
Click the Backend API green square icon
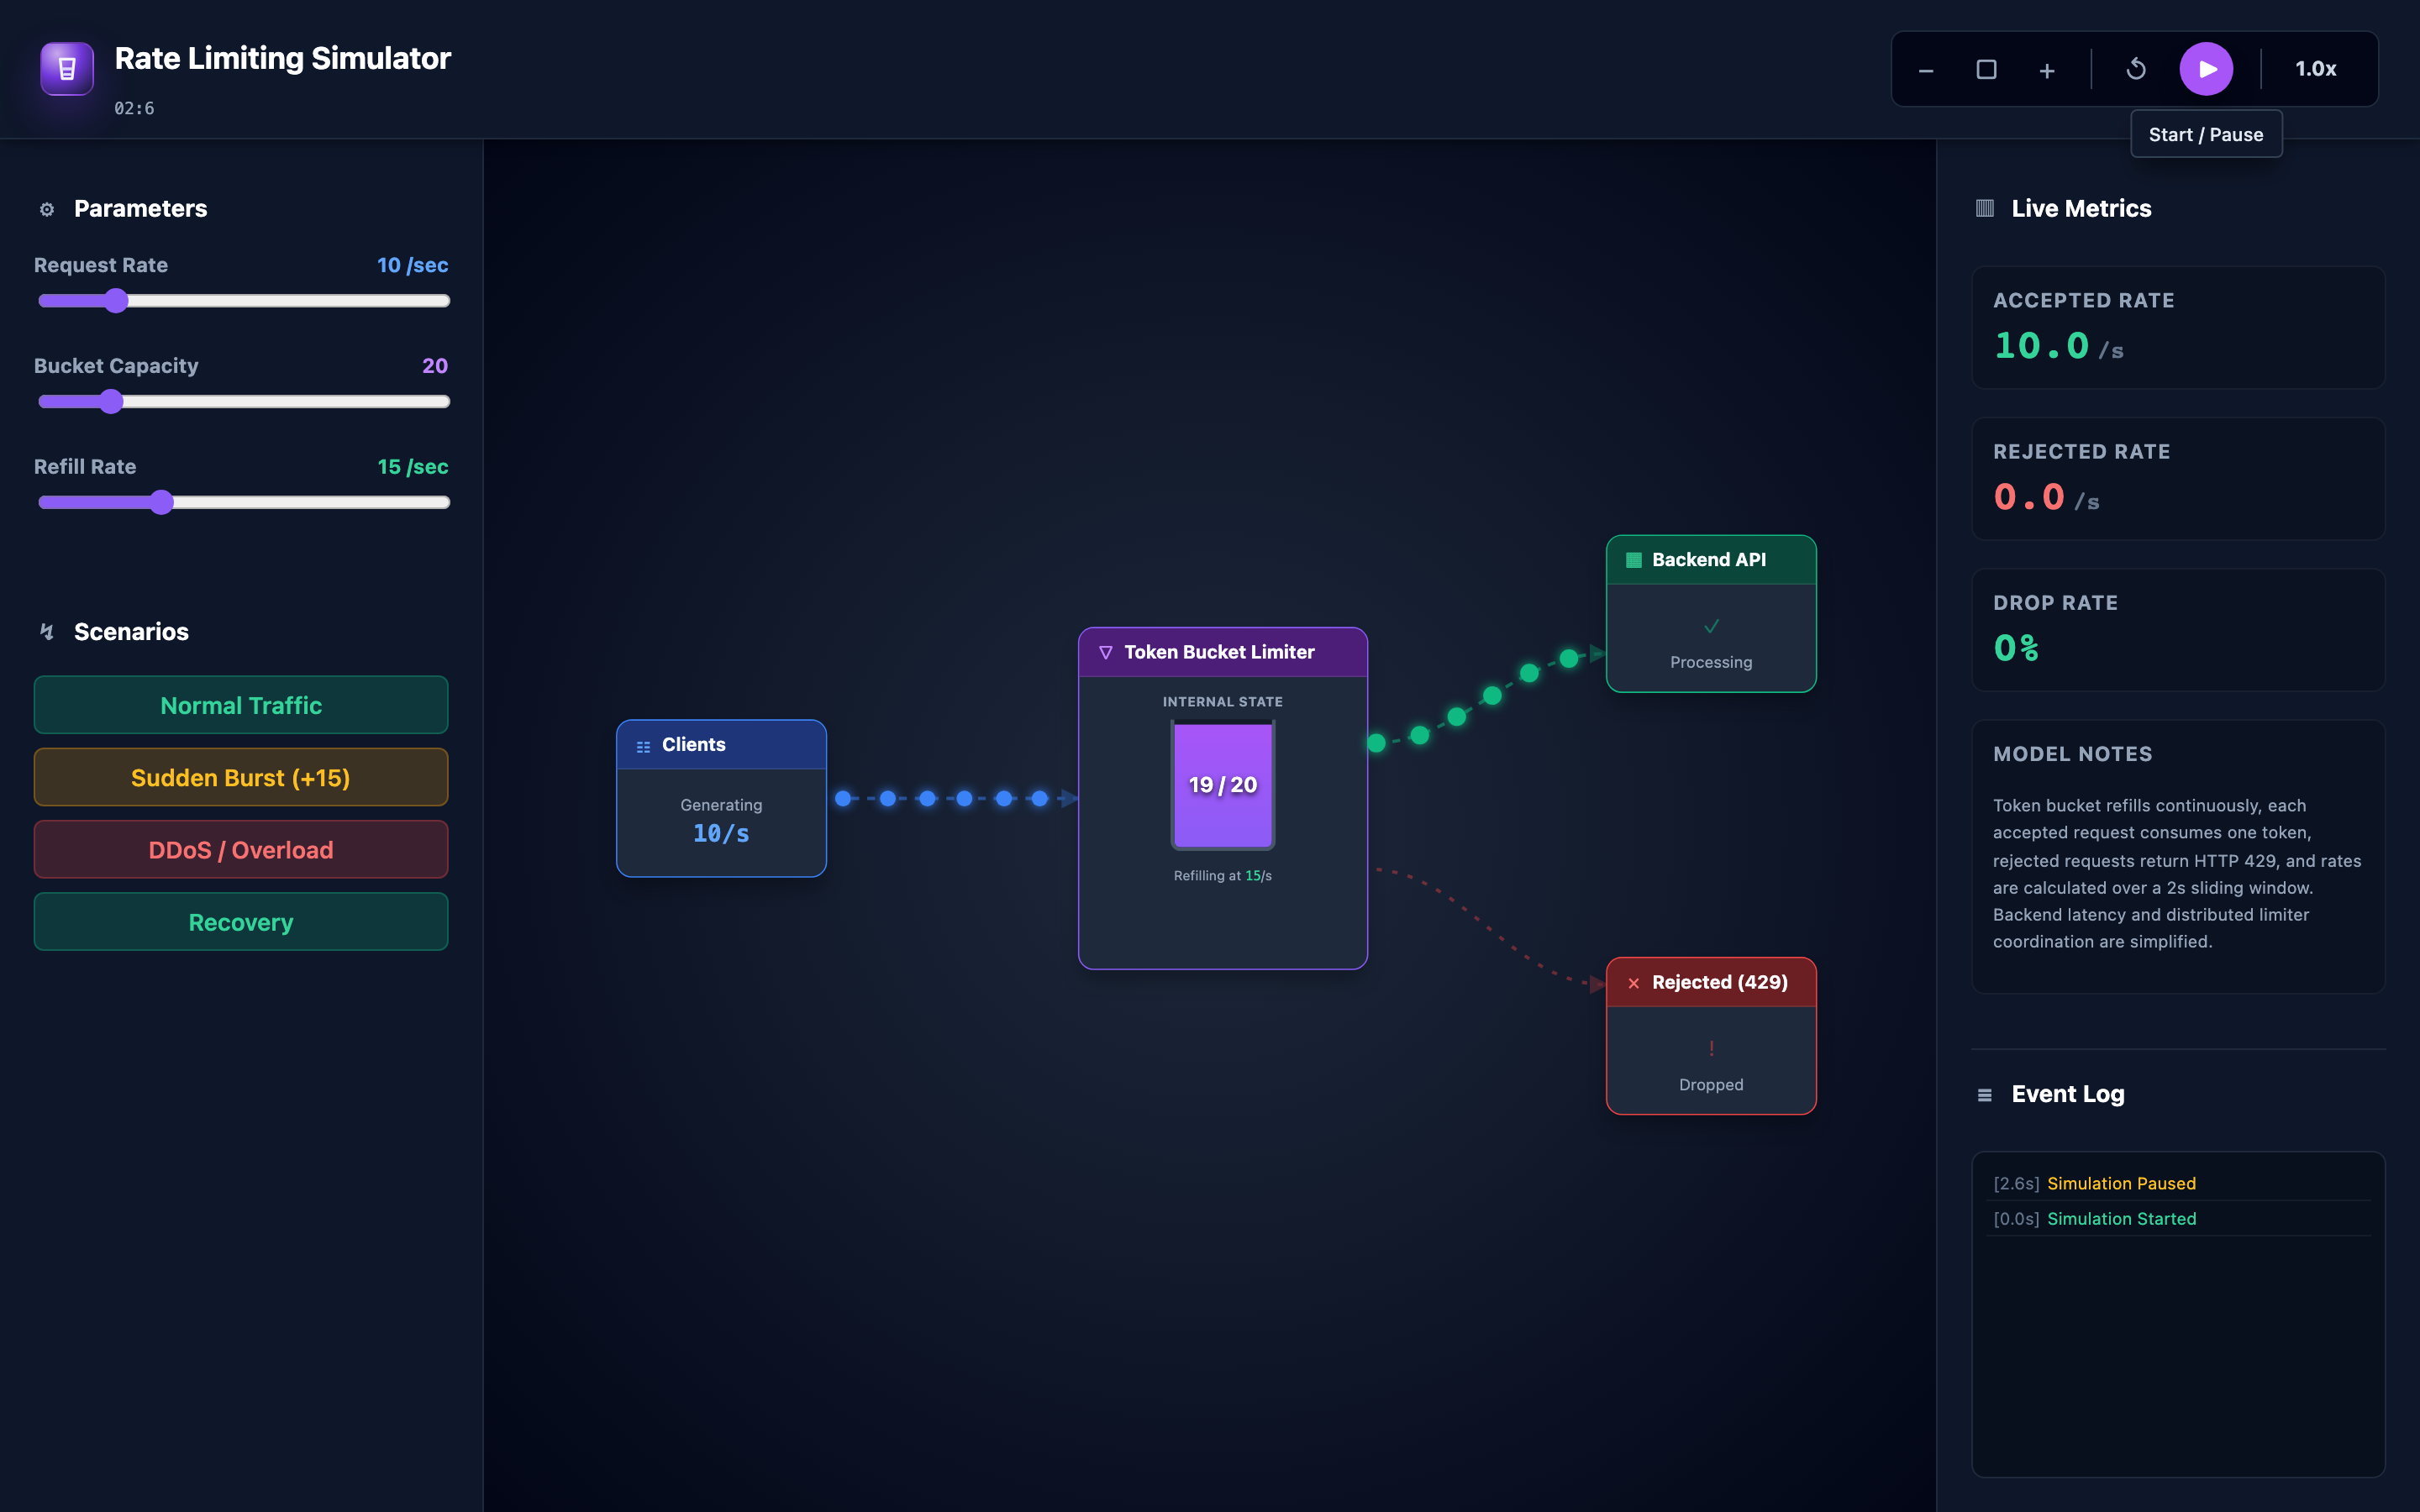tap(1634, 560)
